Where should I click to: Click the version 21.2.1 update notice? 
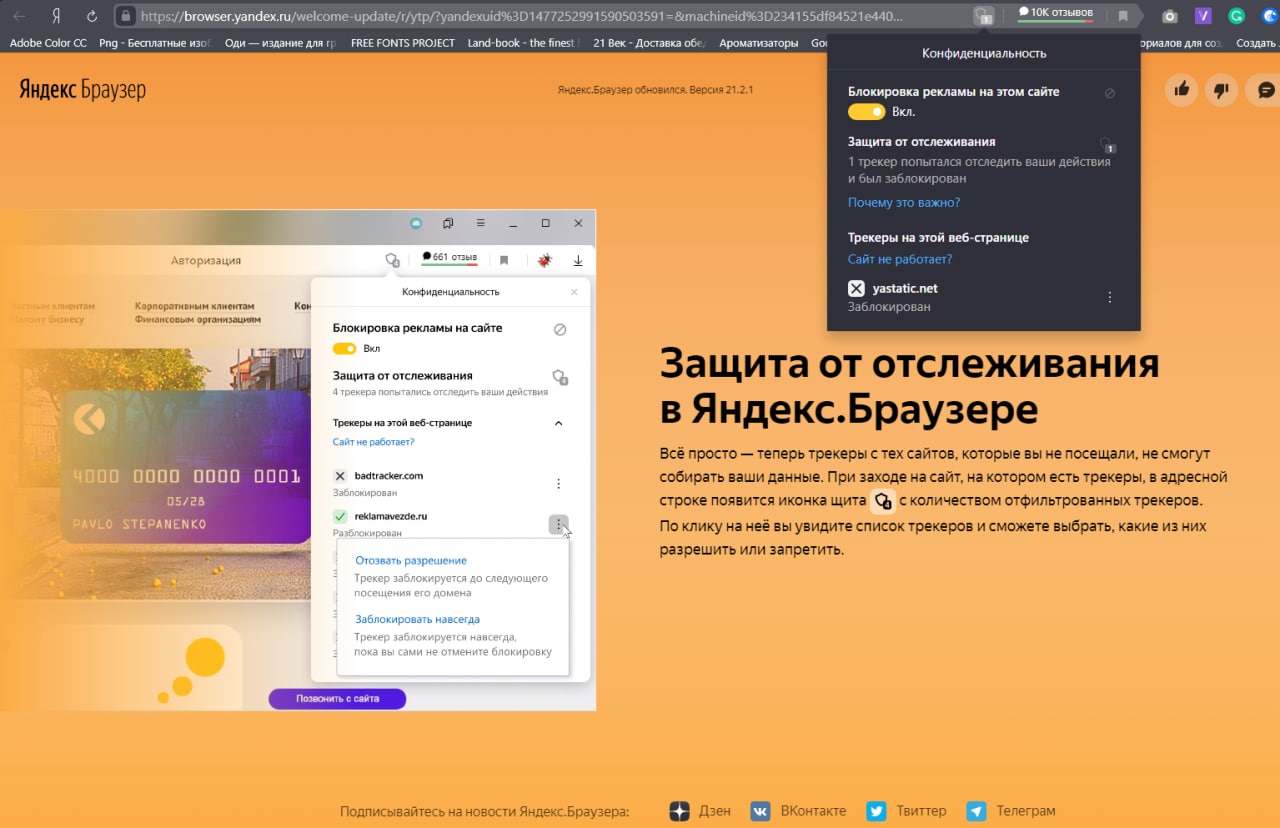point(655,90)
